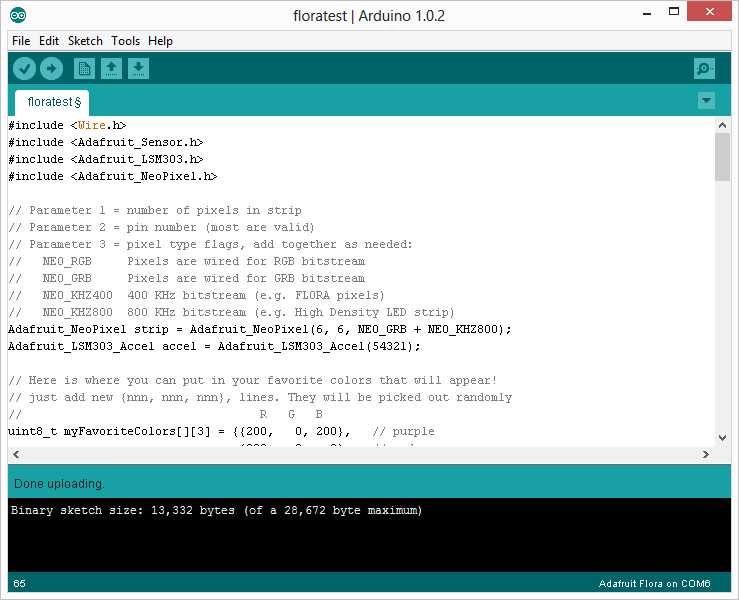
Task: Click the vertical scrollbar thumb in the editor
Action: coord(722,157)
